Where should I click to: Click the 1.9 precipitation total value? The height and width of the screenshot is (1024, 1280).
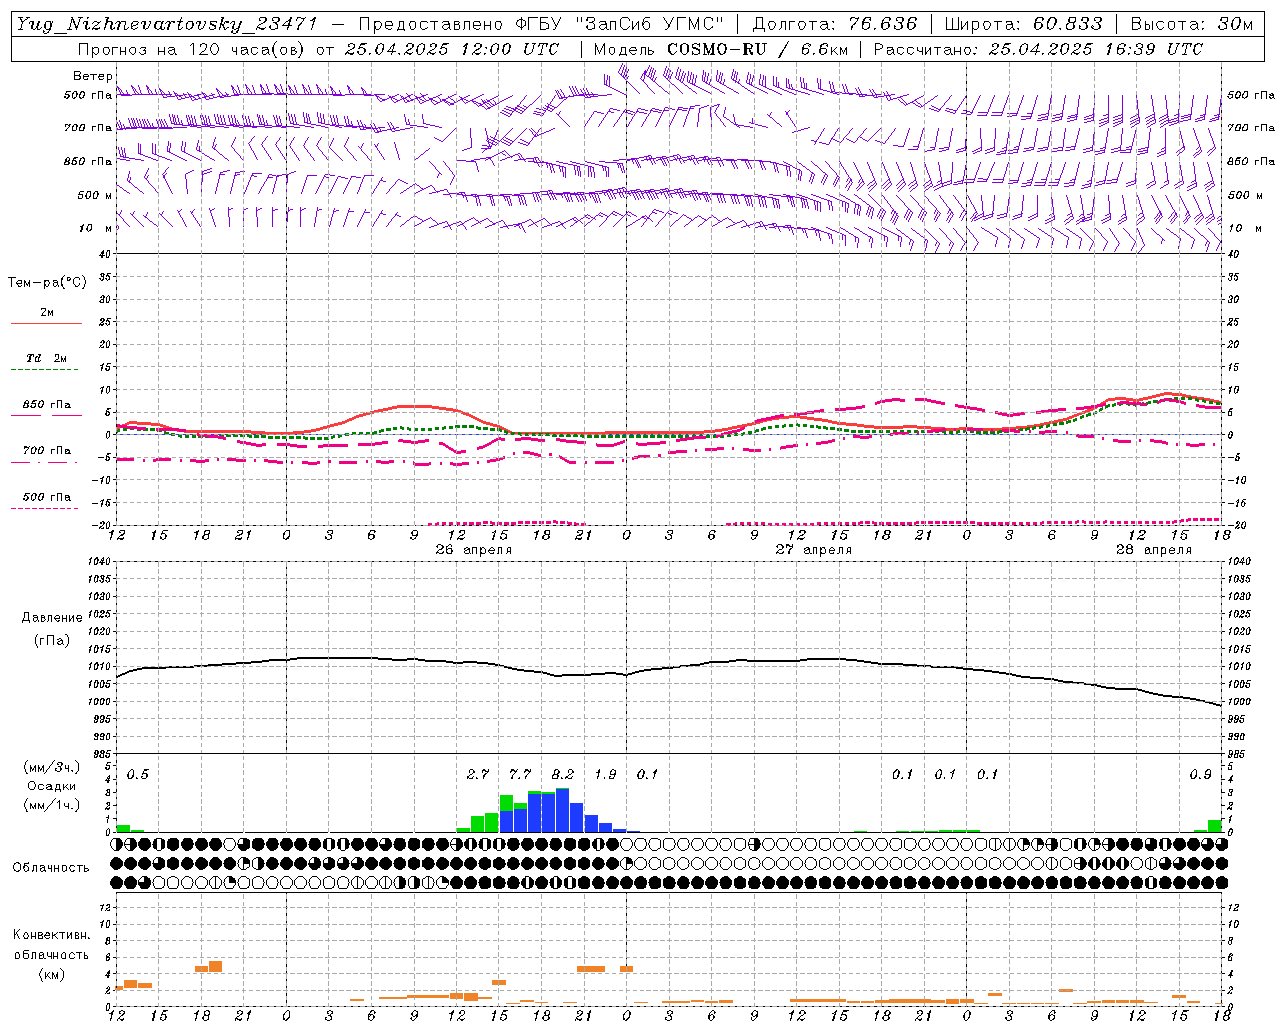click(x=605, y=775)
